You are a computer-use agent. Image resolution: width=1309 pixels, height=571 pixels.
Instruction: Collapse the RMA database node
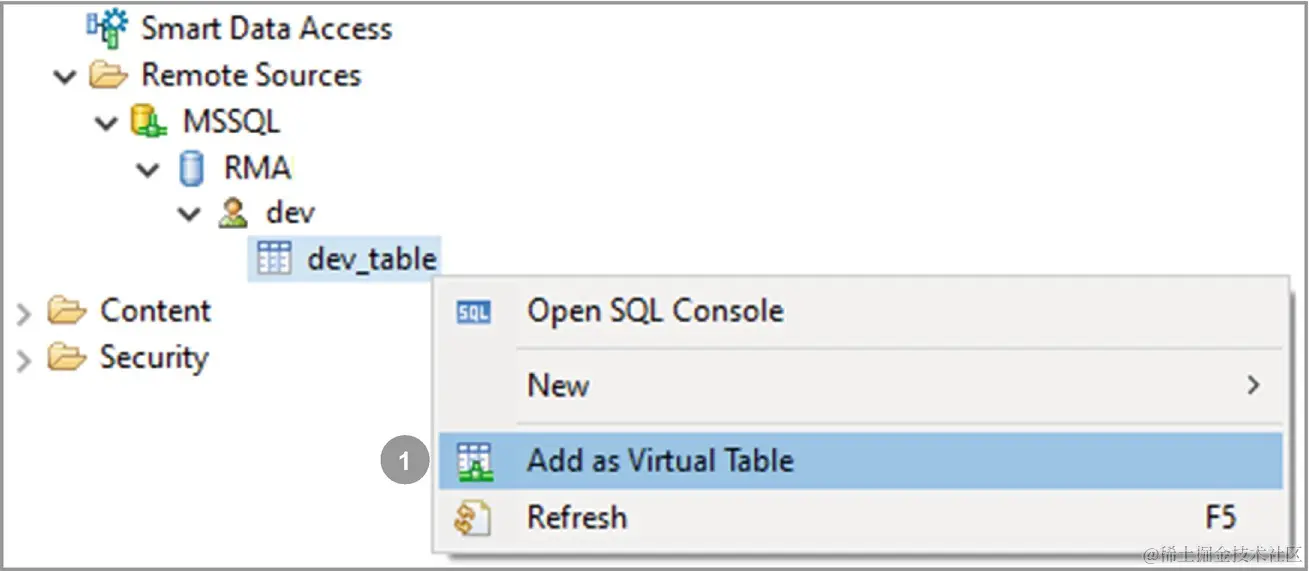coord(148,169)
